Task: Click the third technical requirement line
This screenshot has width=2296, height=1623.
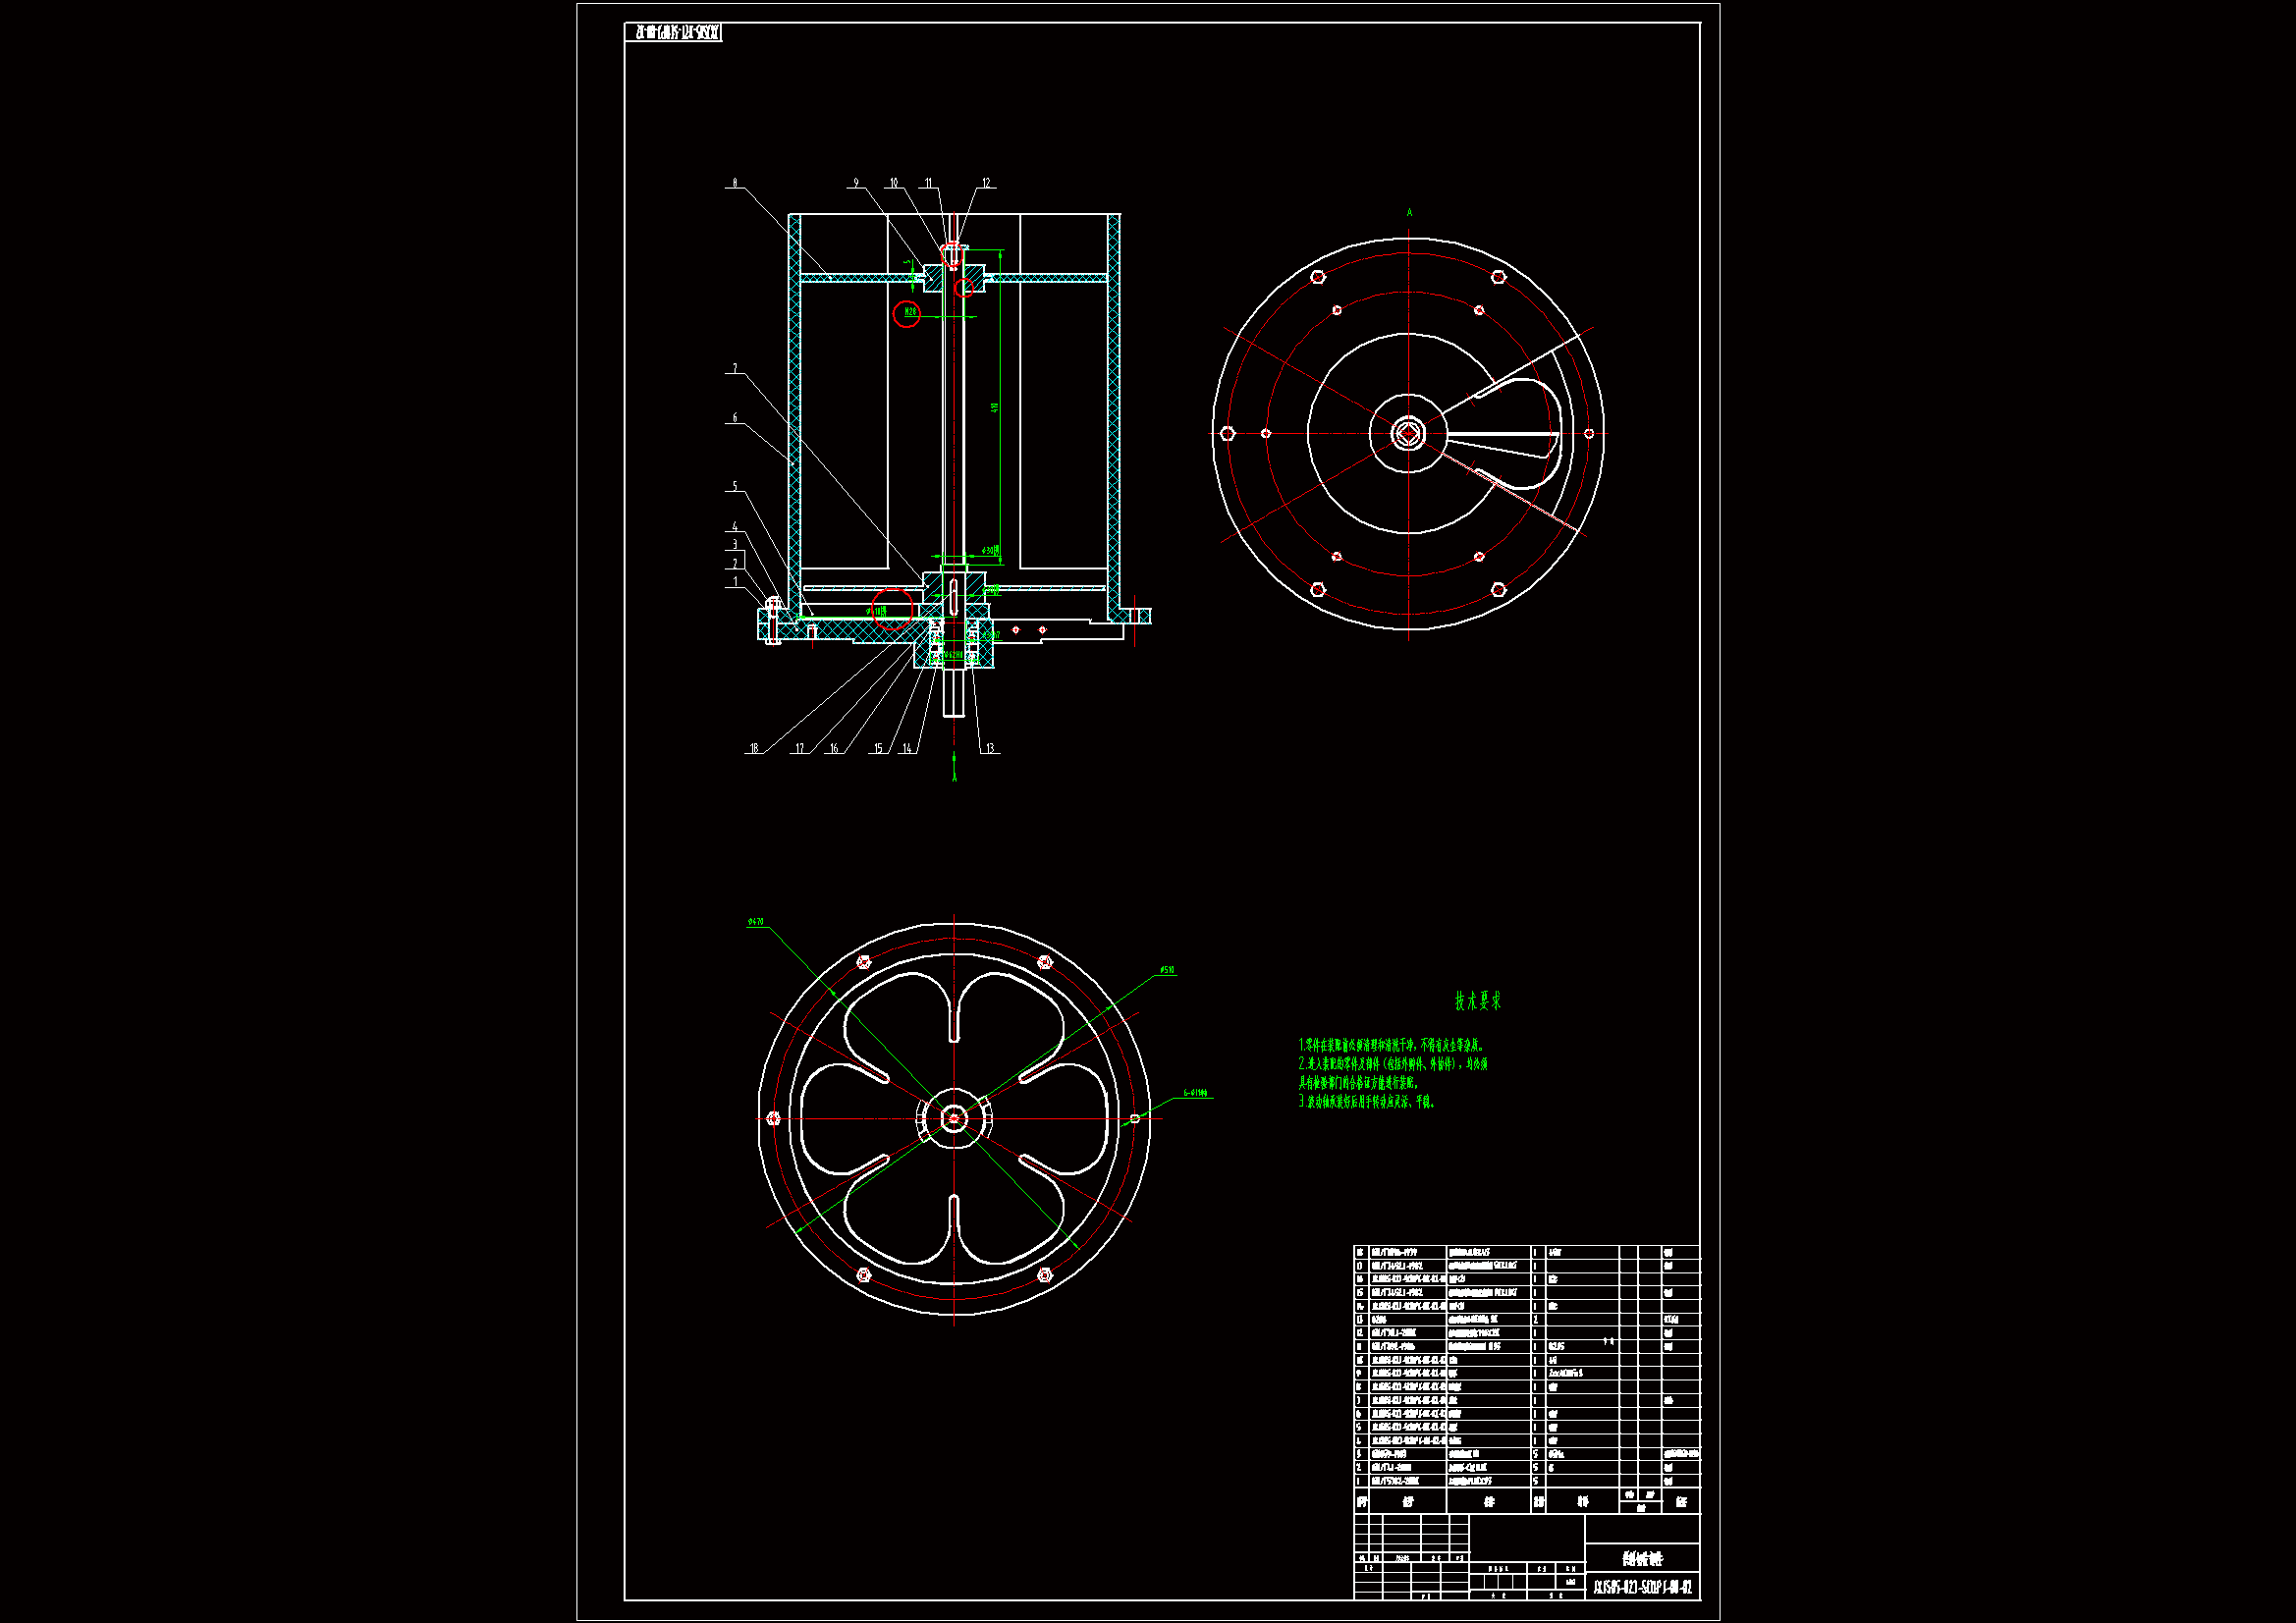Action: coord(1367,1102)
